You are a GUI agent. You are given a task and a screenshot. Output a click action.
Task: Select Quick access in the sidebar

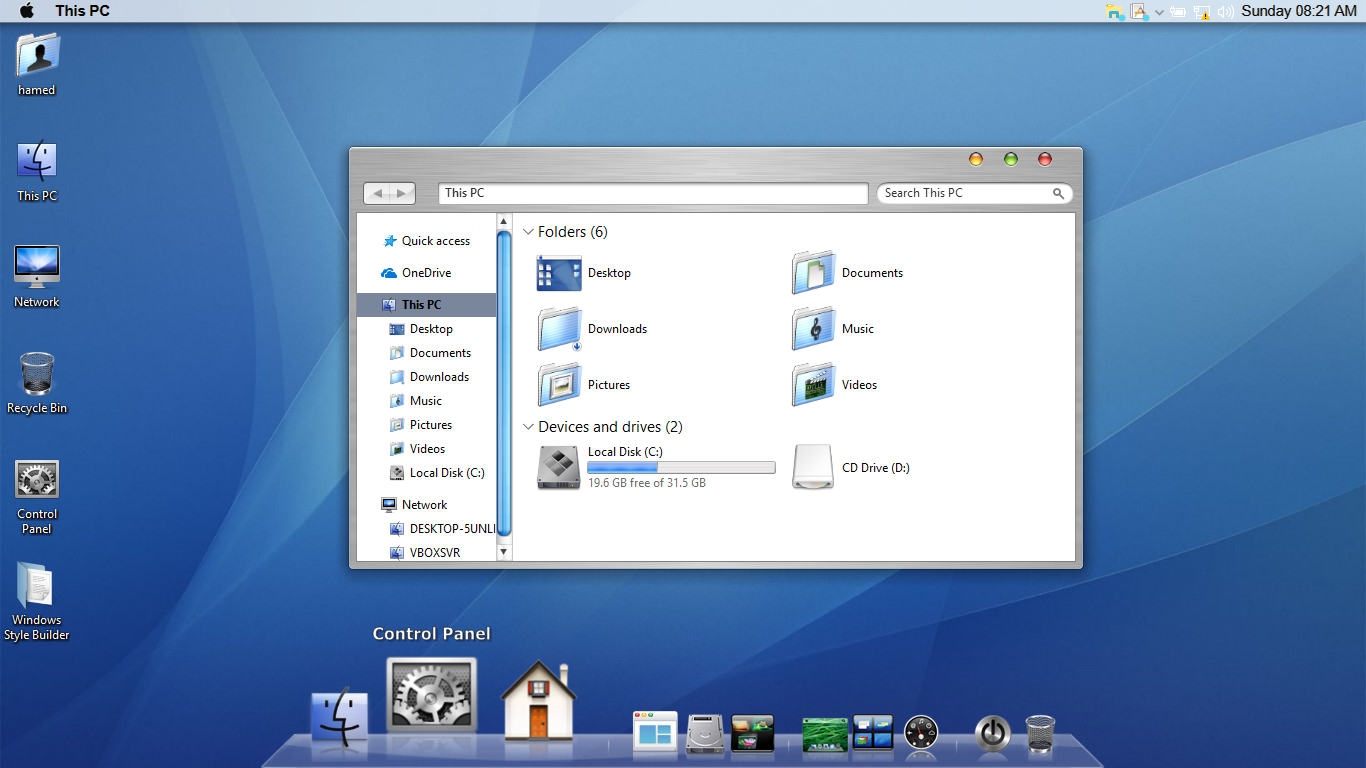(435, 241)
